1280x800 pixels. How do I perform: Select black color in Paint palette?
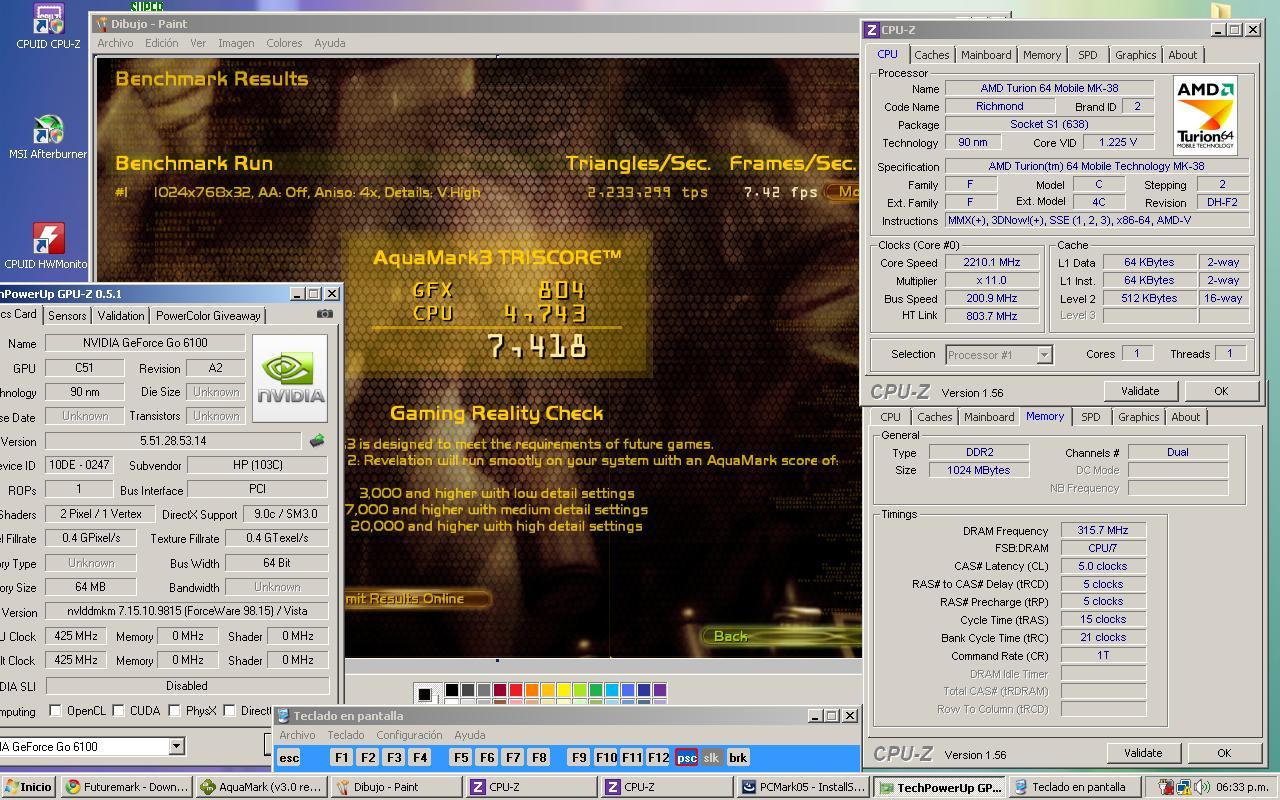tap(452, 690)
